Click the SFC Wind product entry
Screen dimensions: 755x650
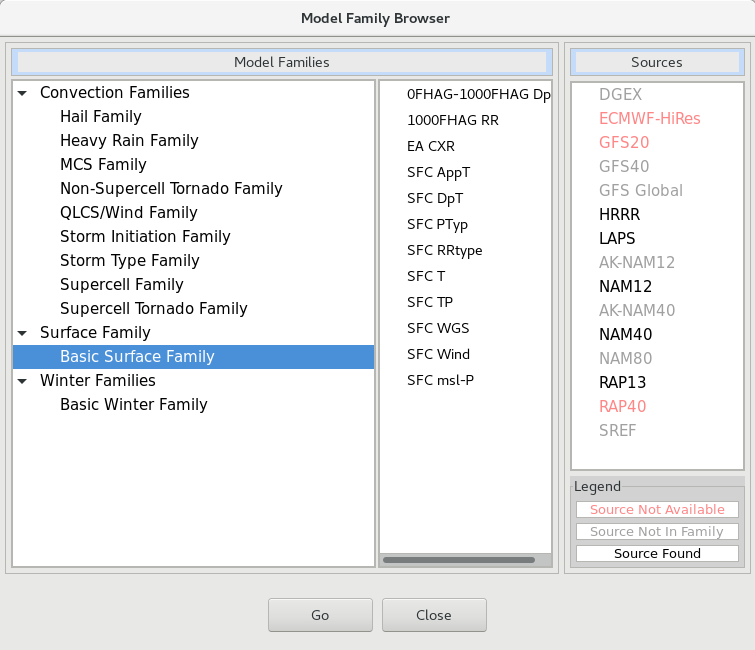(x=438, y=354)
